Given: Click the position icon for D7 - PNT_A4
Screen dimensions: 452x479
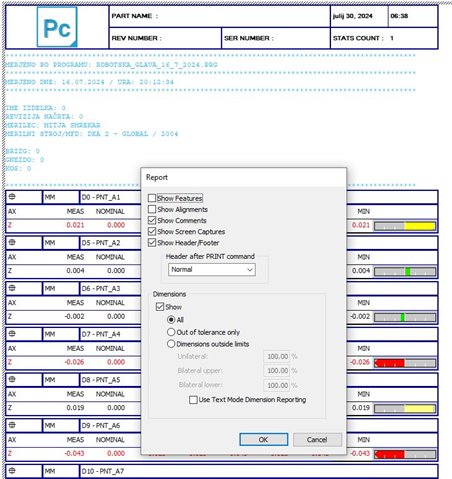Looking at the screenshot, I should (12, 334).
